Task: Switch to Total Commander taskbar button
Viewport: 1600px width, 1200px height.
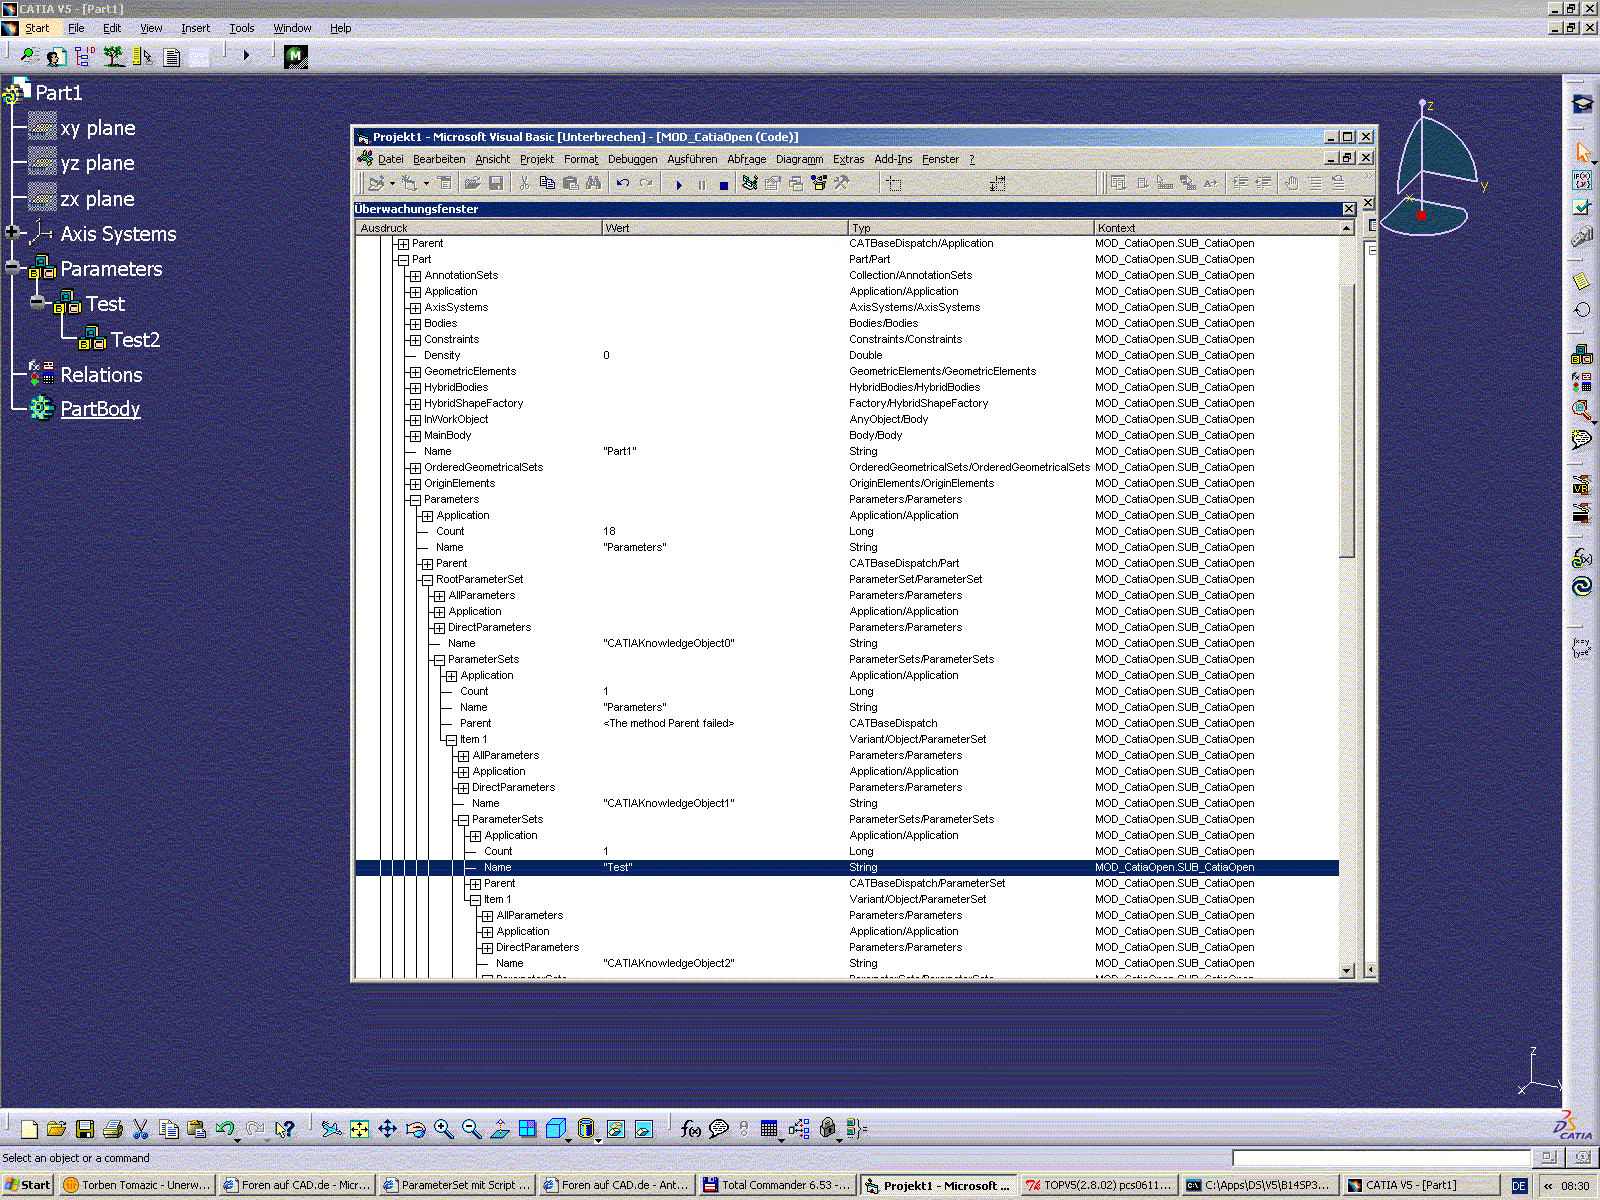Action: click(777, 1185)
